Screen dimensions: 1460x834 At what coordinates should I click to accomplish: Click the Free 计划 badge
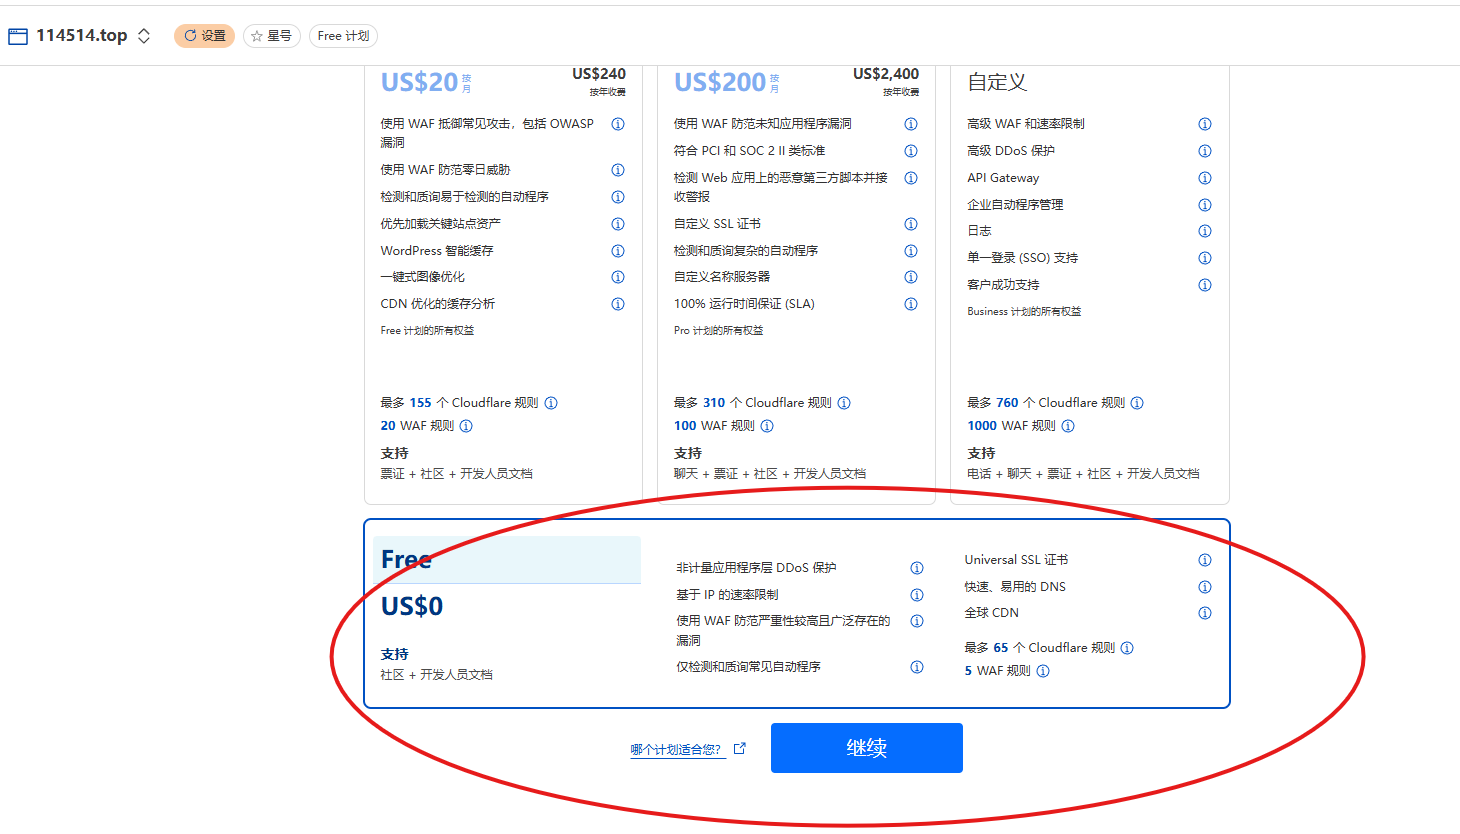click(x=343, y=36)
